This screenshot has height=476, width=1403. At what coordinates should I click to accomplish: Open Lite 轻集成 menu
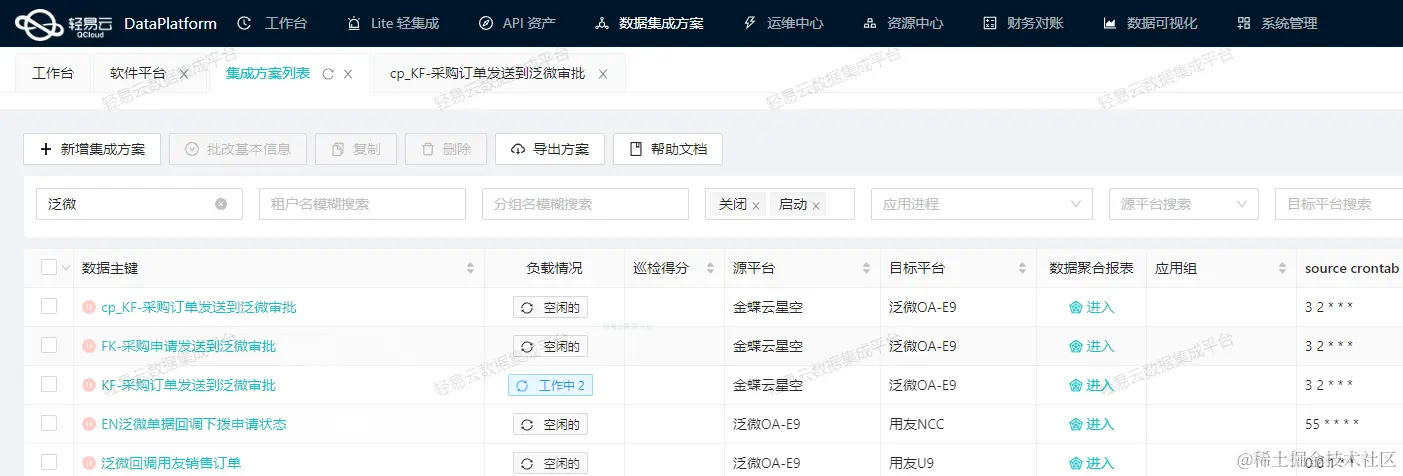[392, 23]
